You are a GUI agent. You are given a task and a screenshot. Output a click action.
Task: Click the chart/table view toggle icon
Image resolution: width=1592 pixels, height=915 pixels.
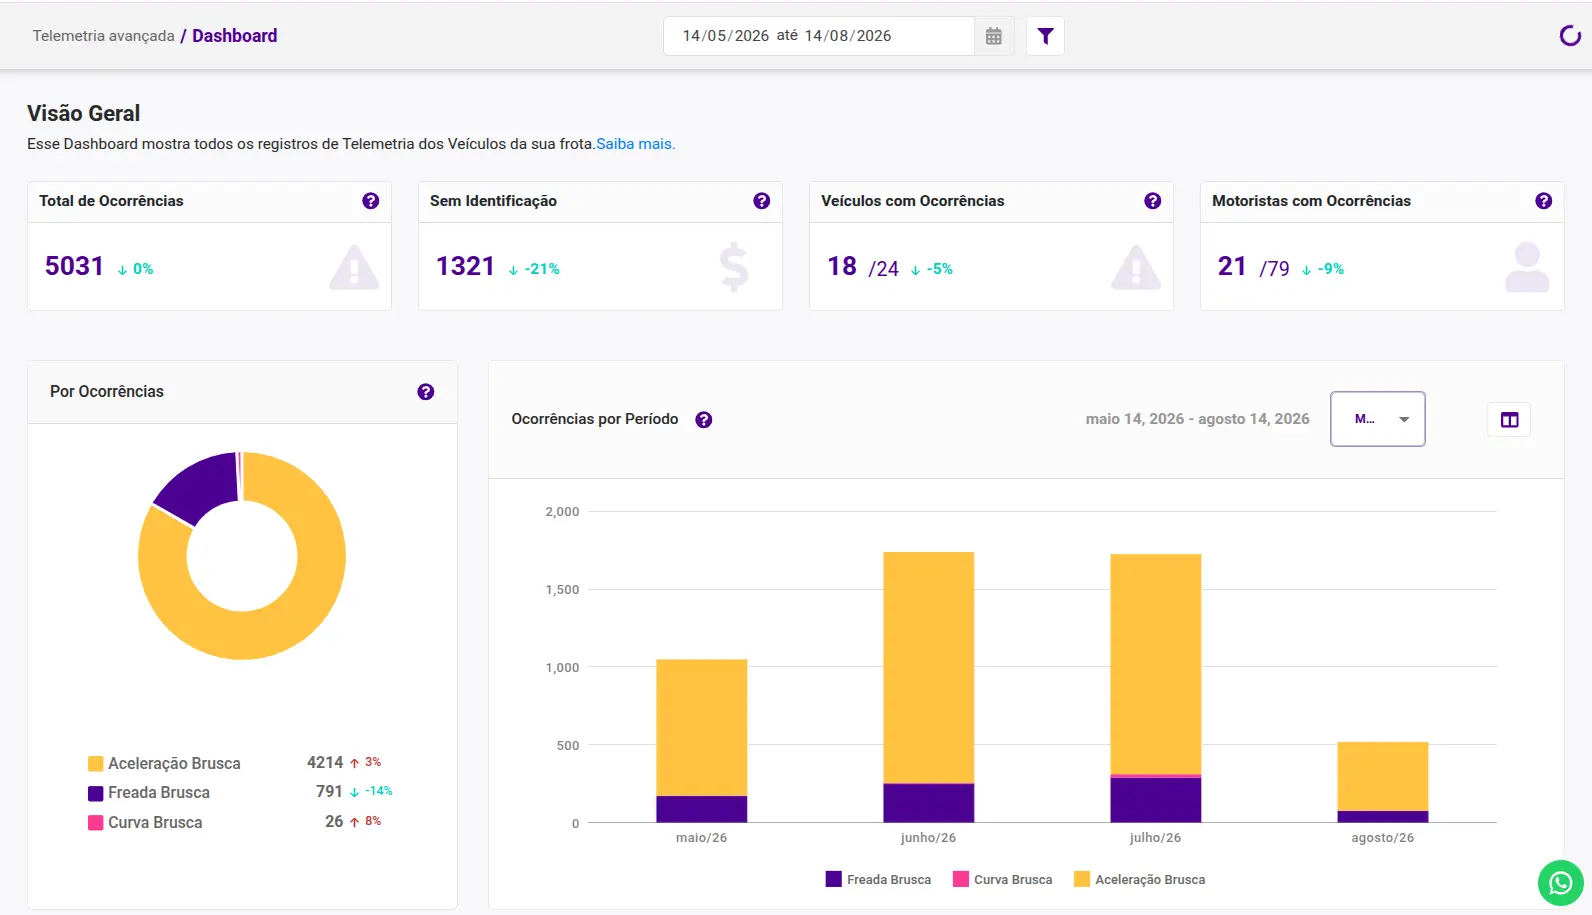pos(1509,420)
